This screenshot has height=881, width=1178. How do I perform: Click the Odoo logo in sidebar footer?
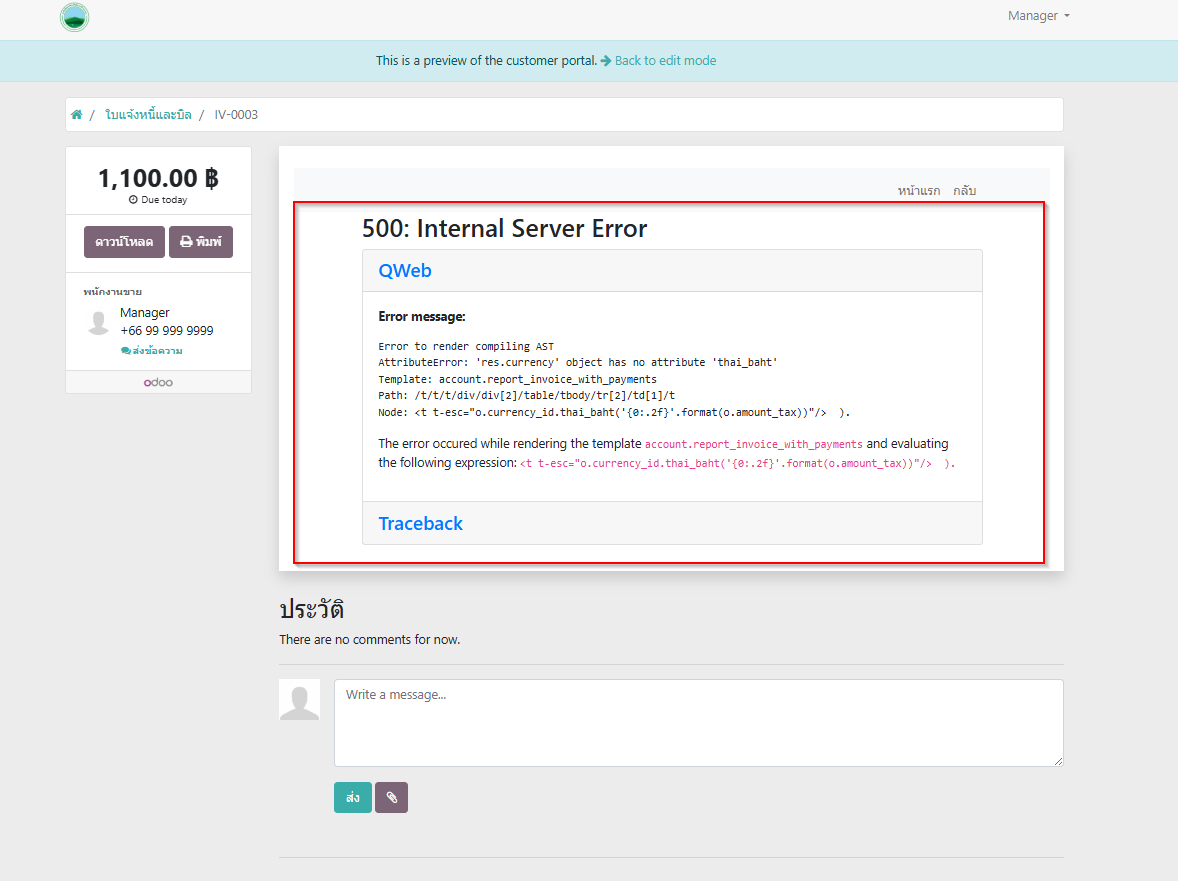pyautogui.click(x=158, y=383)
